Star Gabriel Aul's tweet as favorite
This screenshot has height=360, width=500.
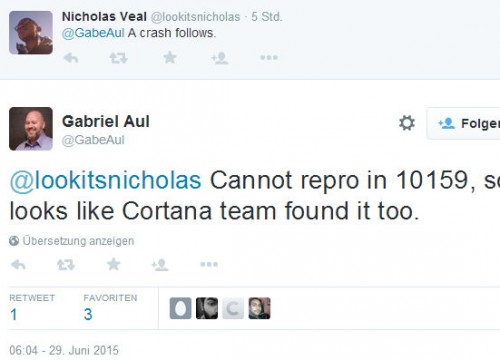pos(114,264)
